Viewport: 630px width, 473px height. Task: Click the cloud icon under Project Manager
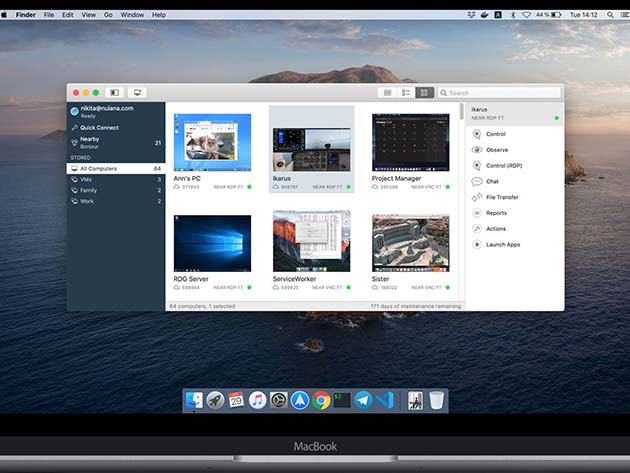tap(375, 187)
